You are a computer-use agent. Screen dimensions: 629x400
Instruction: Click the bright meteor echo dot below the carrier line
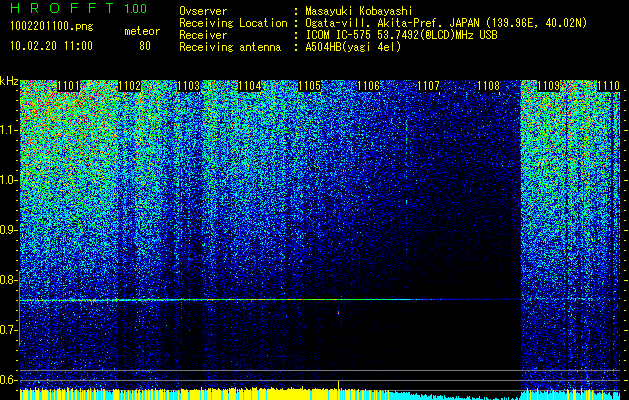(338, 312)
